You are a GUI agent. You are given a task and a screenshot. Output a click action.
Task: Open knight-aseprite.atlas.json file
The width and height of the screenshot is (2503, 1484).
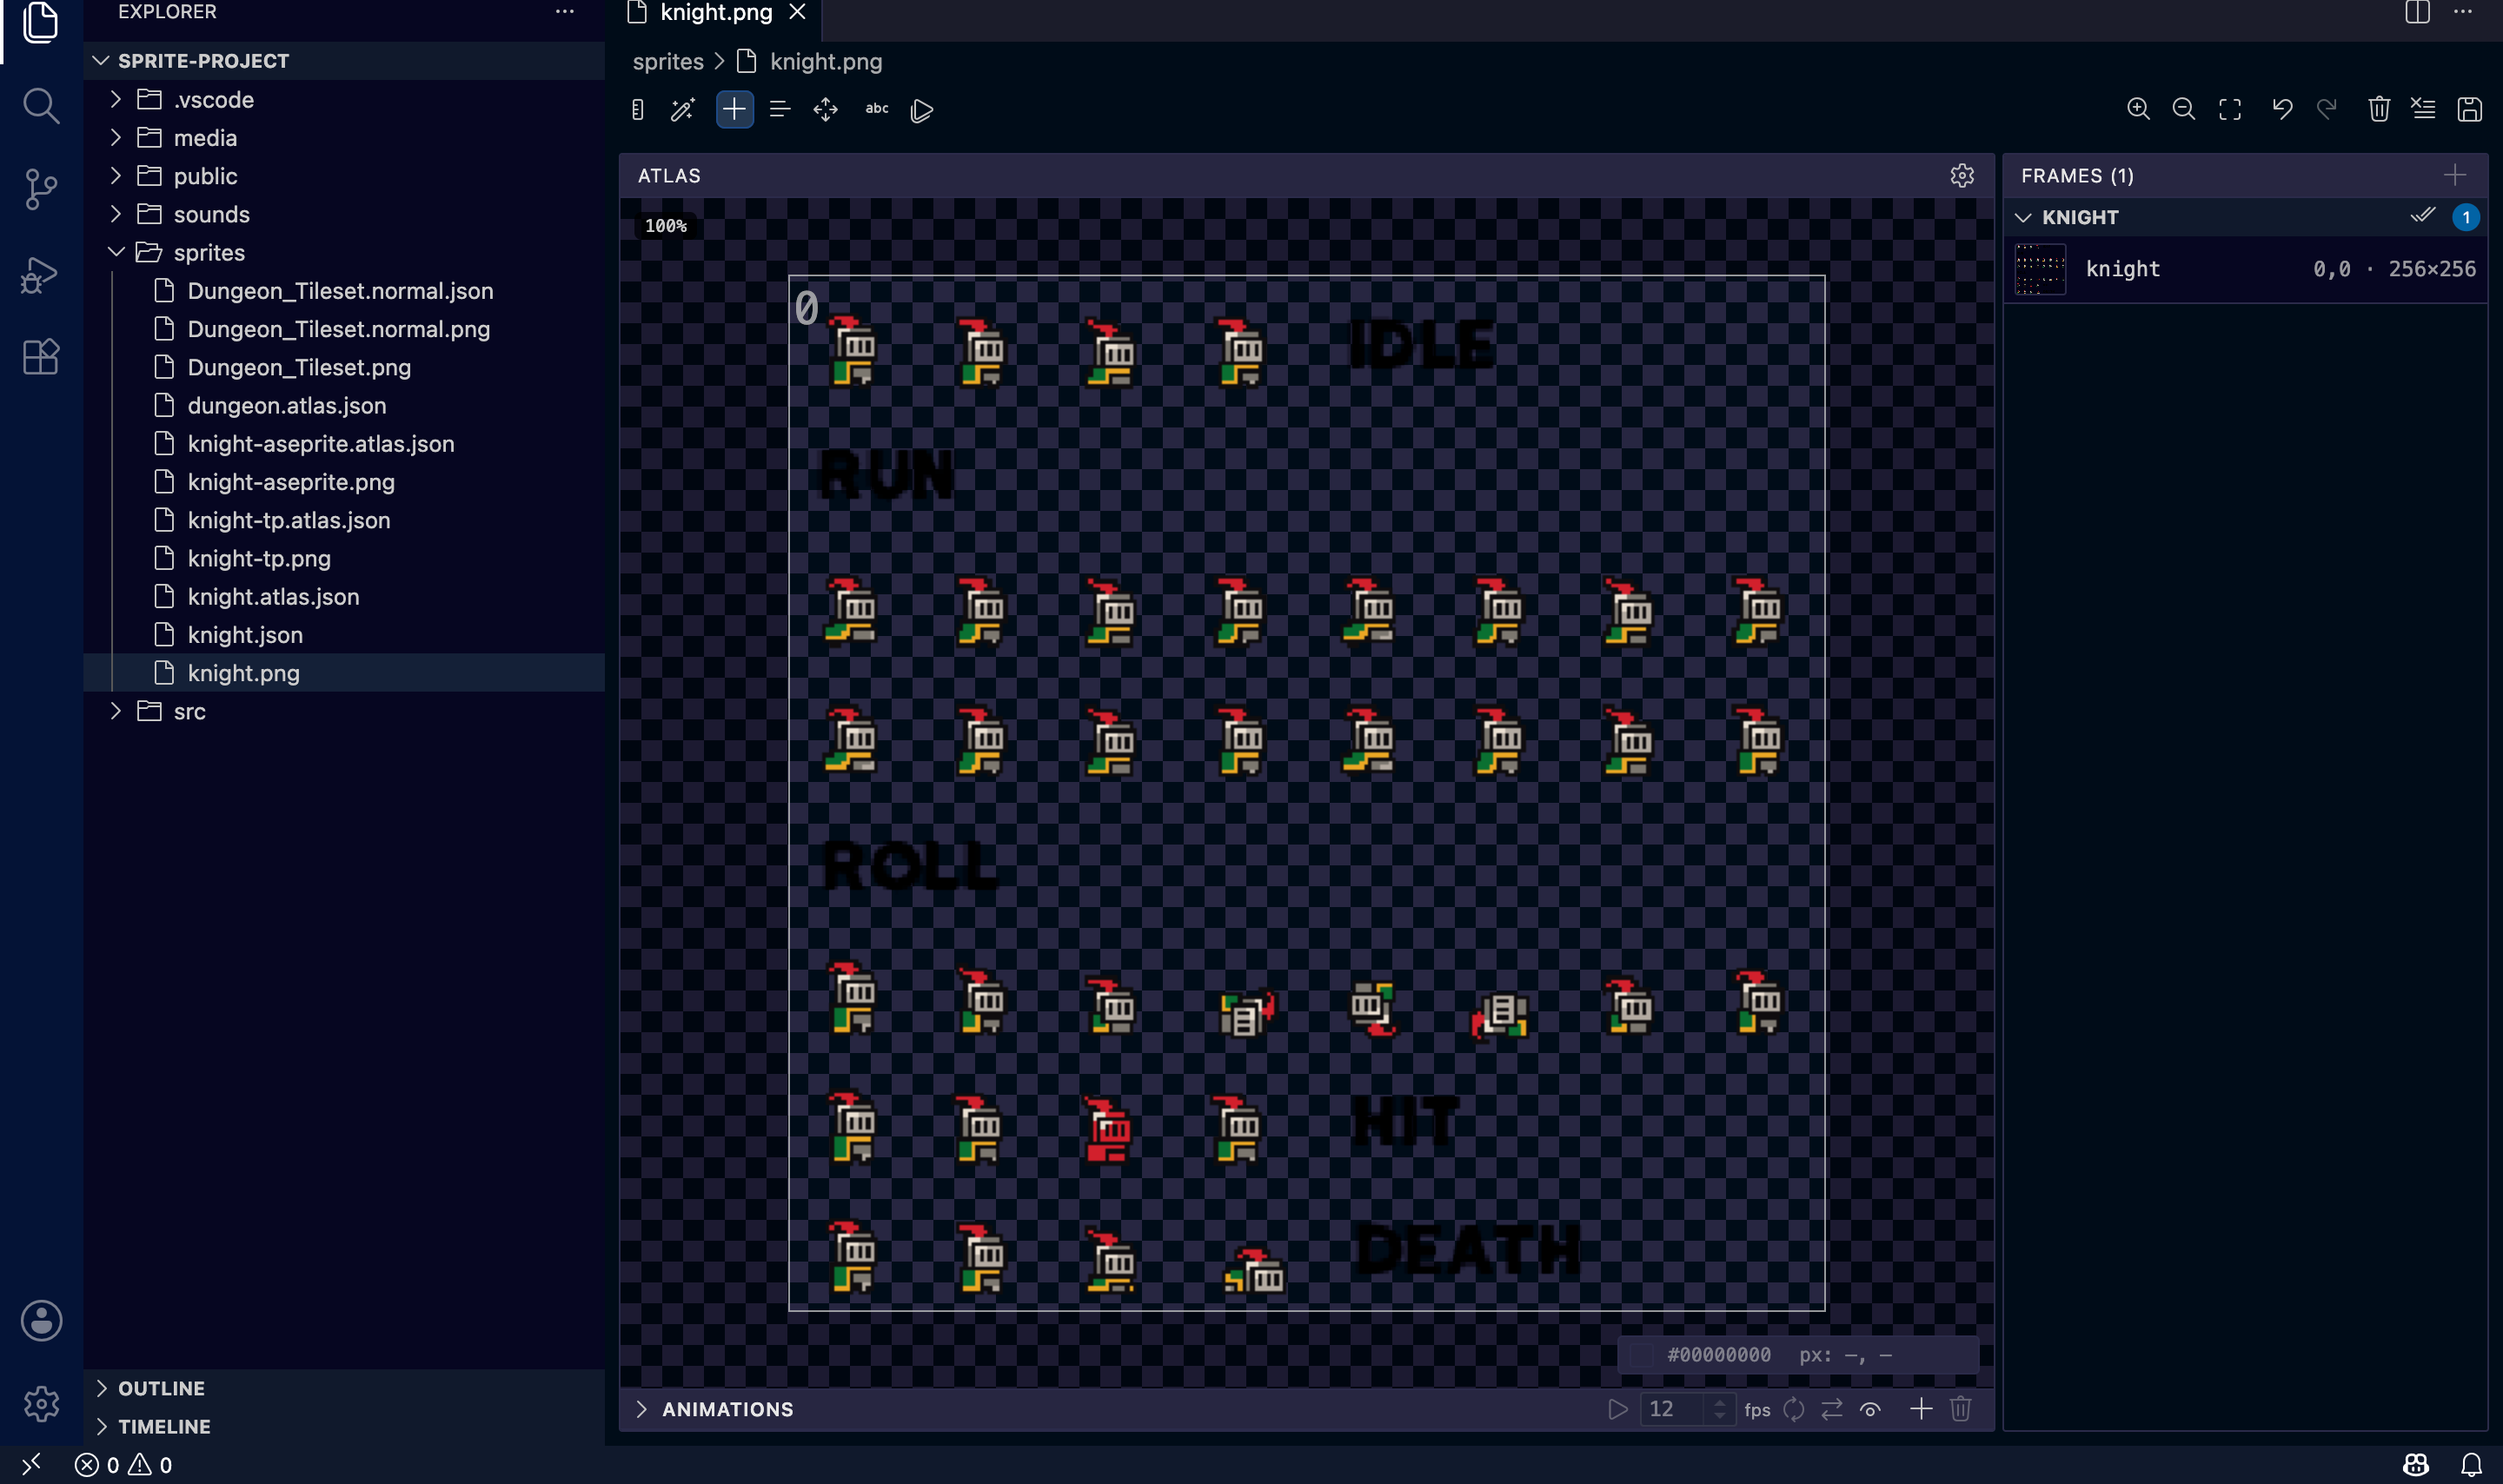[x=344, y=443]
